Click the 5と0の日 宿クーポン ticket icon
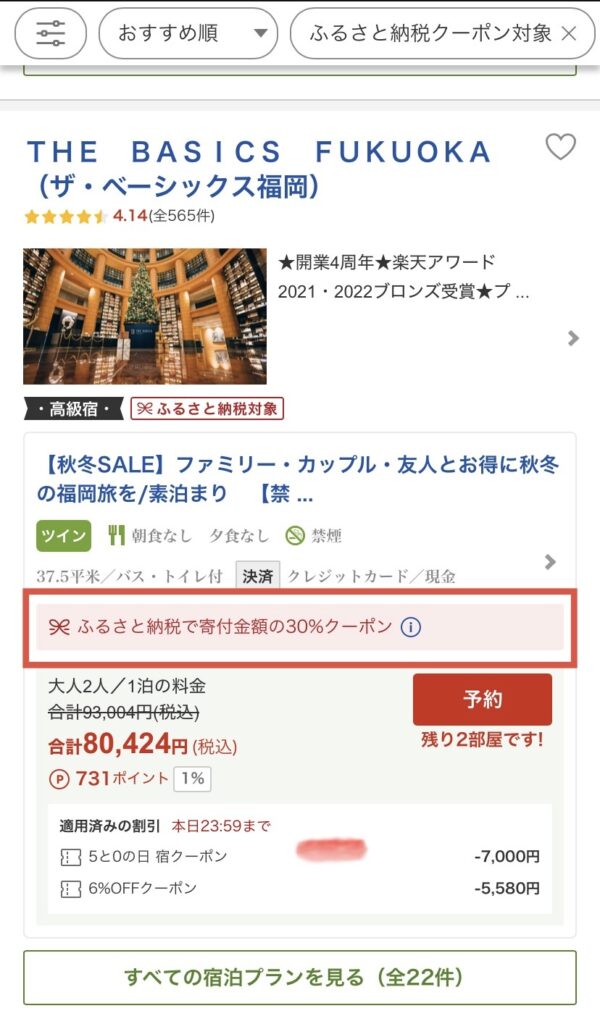Viewport: 600px width, 1024px height. point(71,857)
